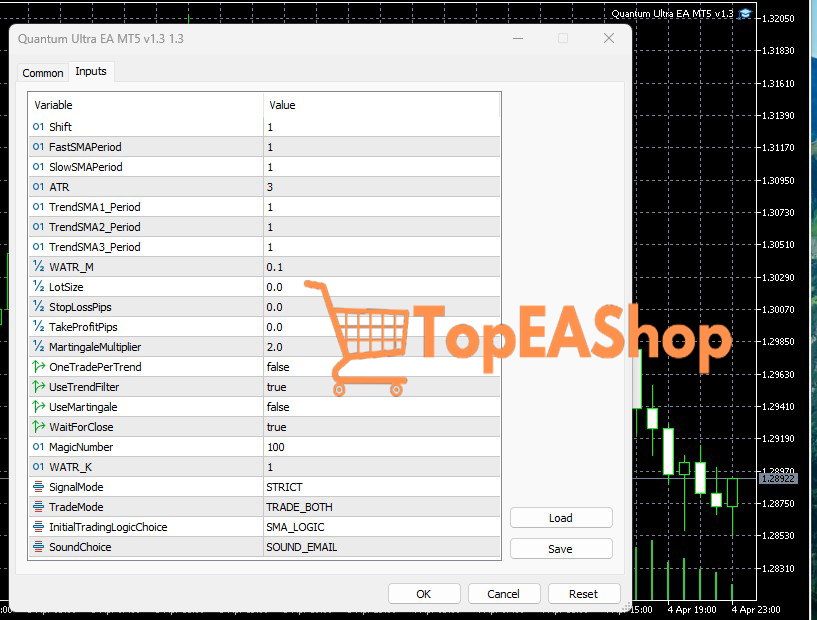Click the integer icon next to ATR
This screenshot has height=620, width=817.
click(x=39, y=187)
